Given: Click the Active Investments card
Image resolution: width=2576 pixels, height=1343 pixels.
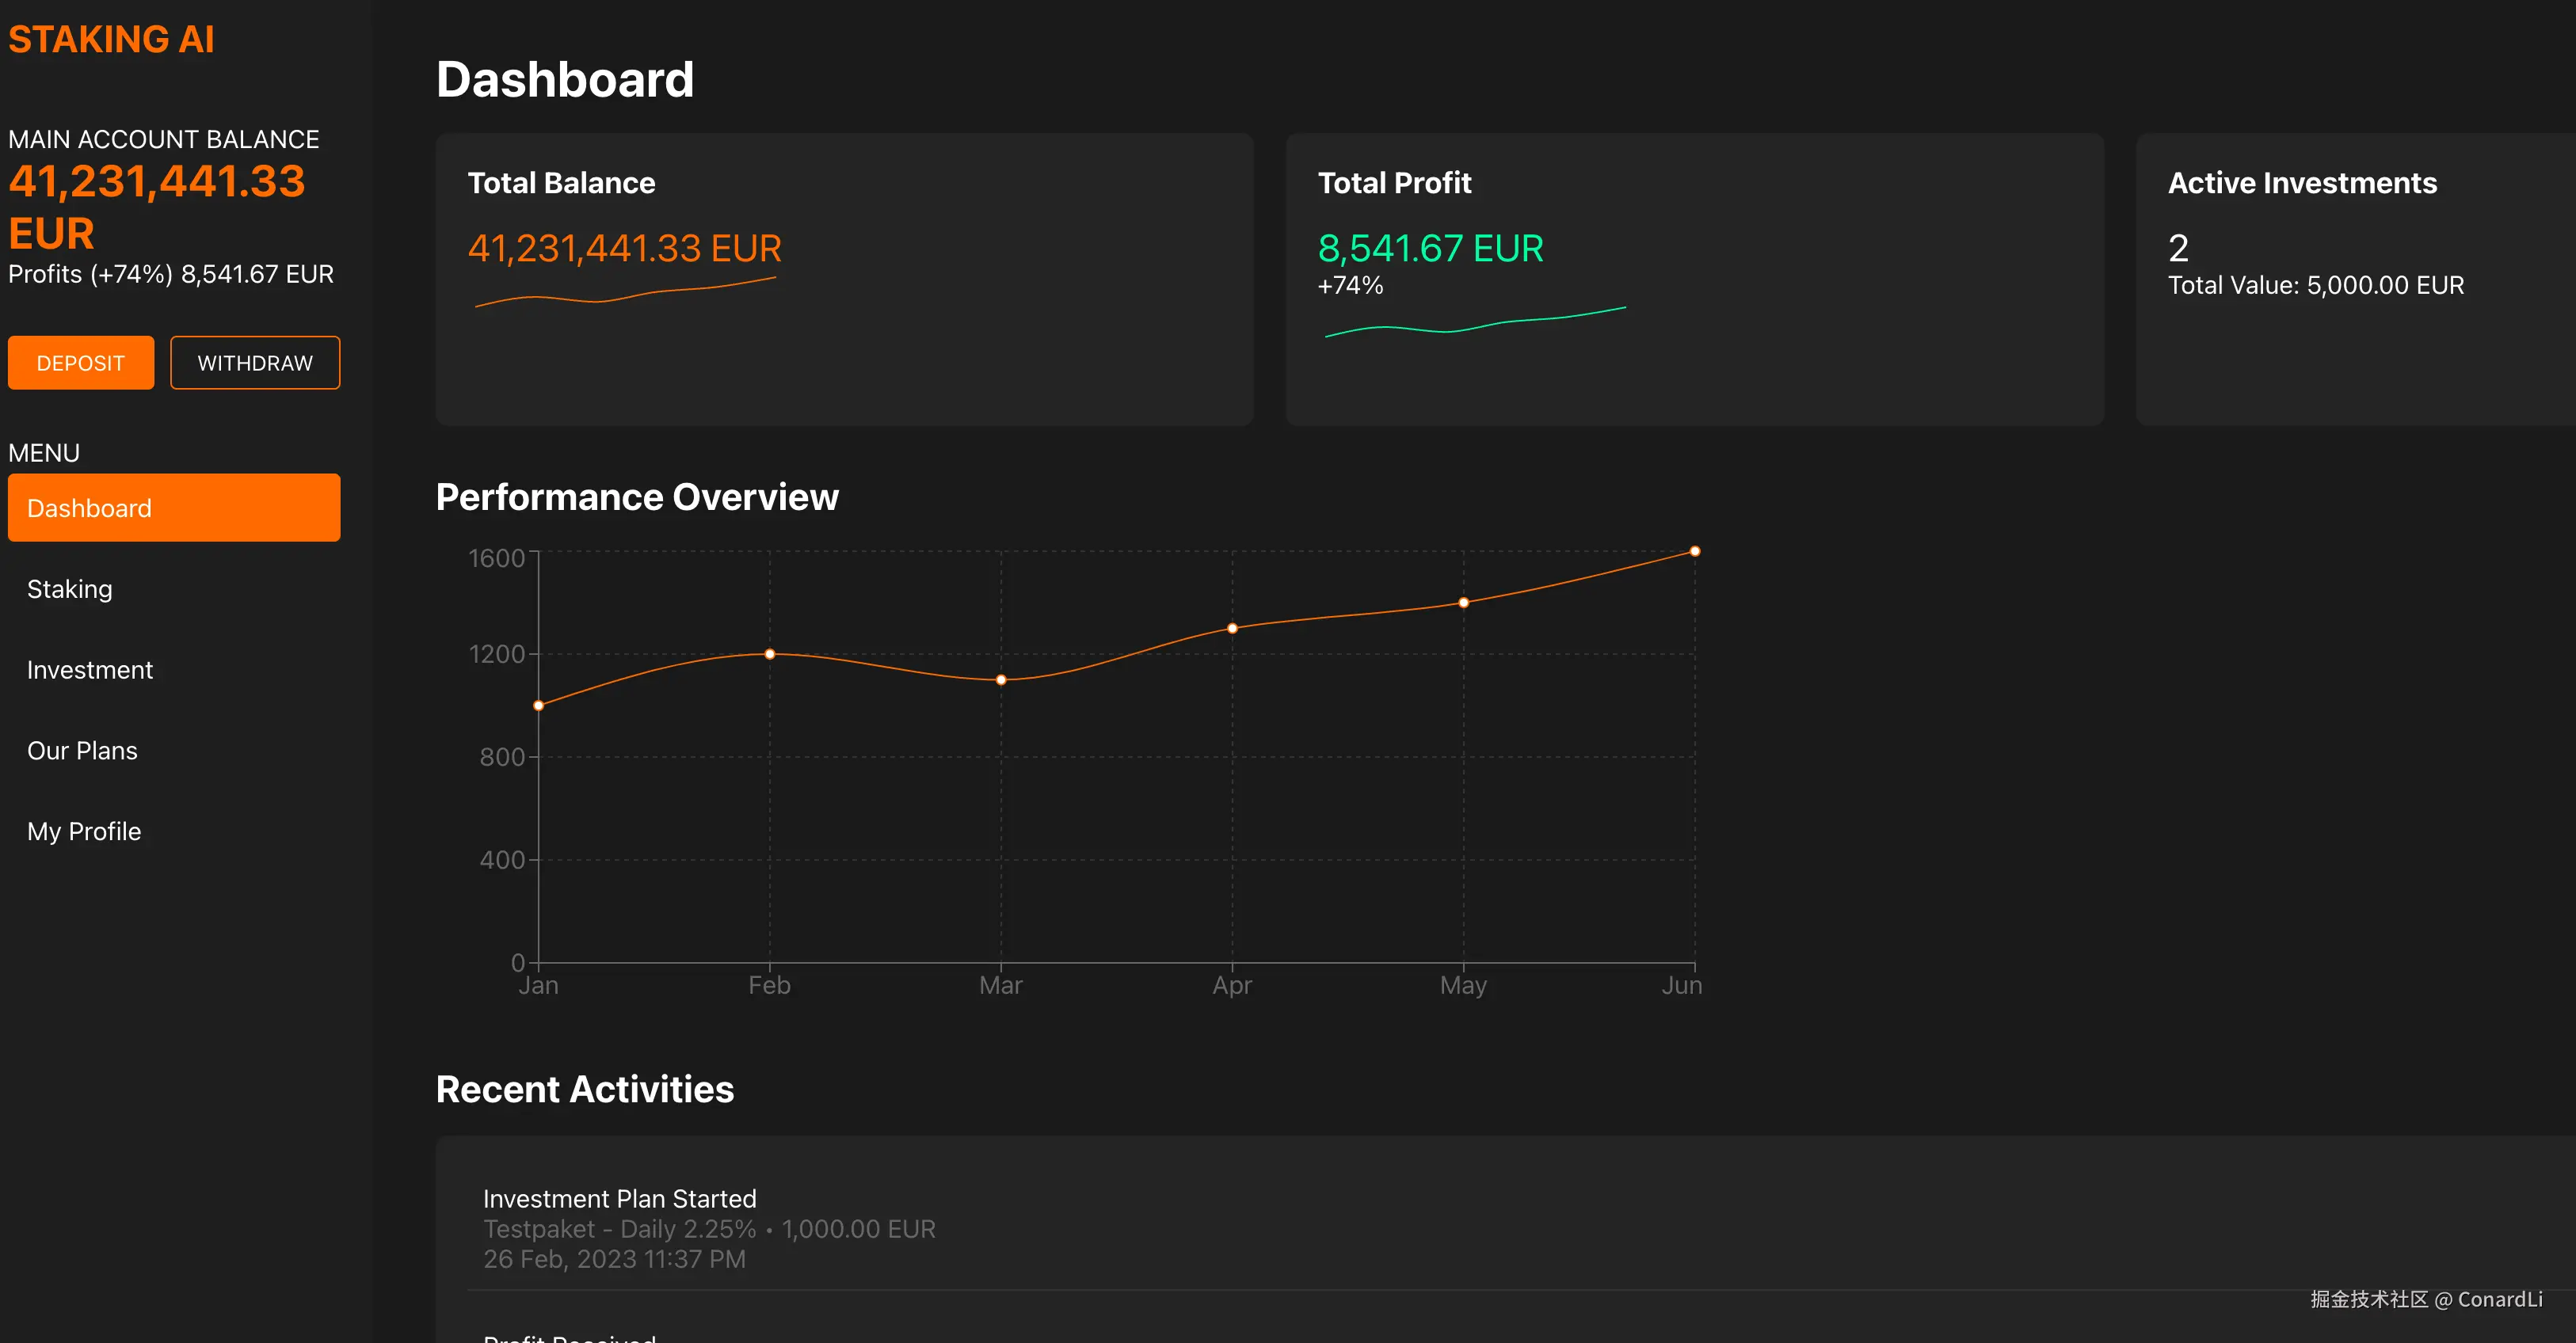Looking at the screenshot, I should coord(2354,279).
